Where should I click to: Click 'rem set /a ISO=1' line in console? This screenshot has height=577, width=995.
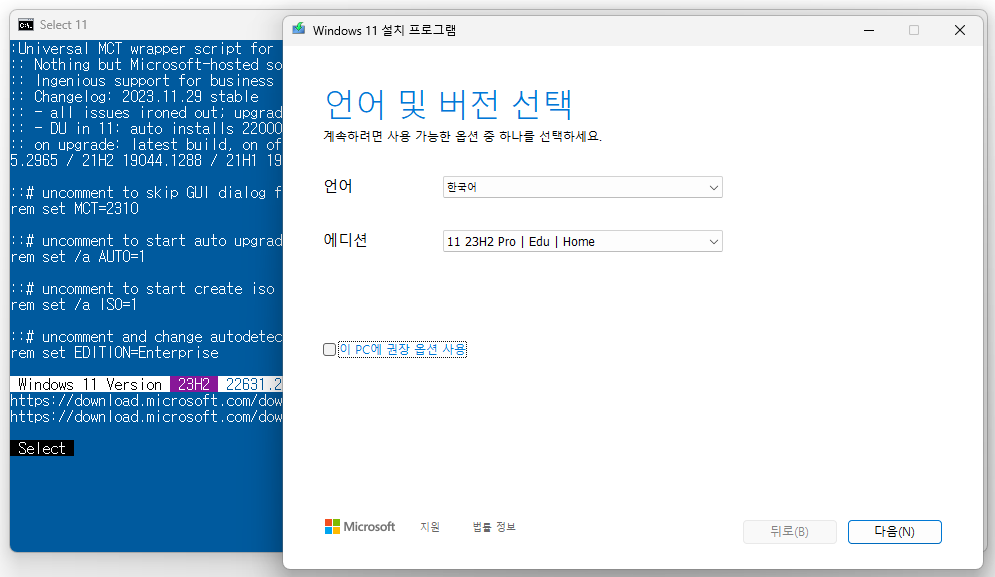point(74,305)
